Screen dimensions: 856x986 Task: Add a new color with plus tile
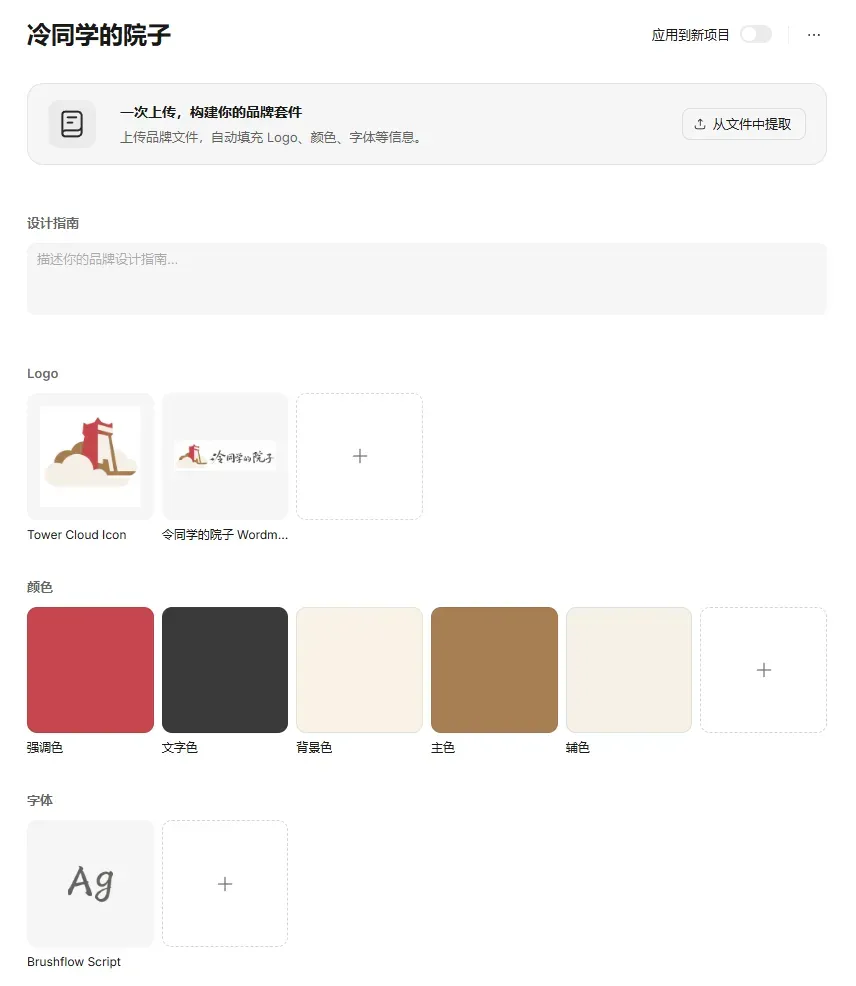764,670
